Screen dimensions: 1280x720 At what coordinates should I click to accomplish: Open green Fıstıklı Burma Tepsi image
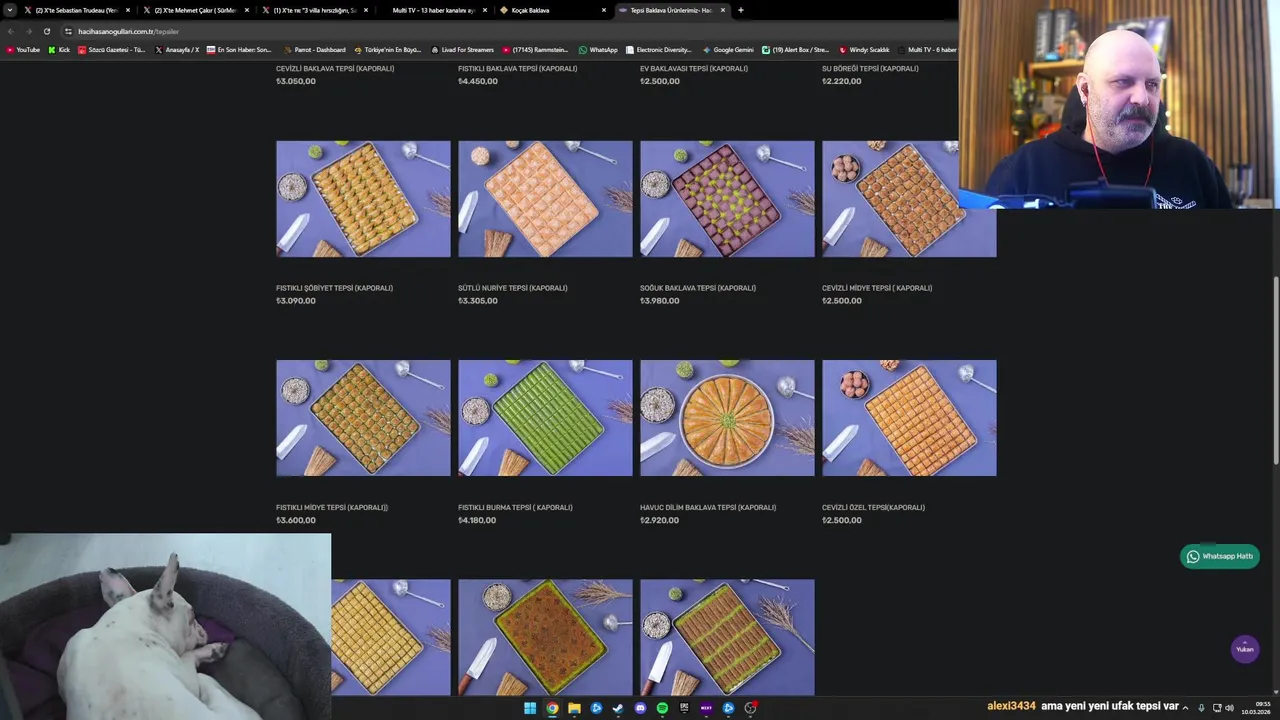pyautogui.click(x=545, y=418)
